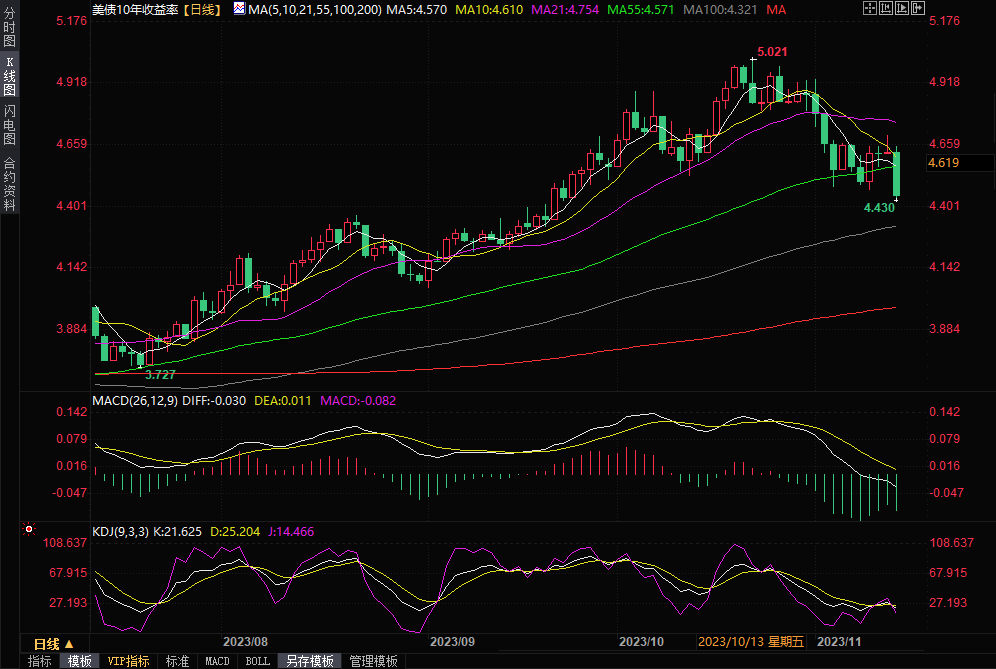Click the 2023/10/13 星期五 date marker

750,641
